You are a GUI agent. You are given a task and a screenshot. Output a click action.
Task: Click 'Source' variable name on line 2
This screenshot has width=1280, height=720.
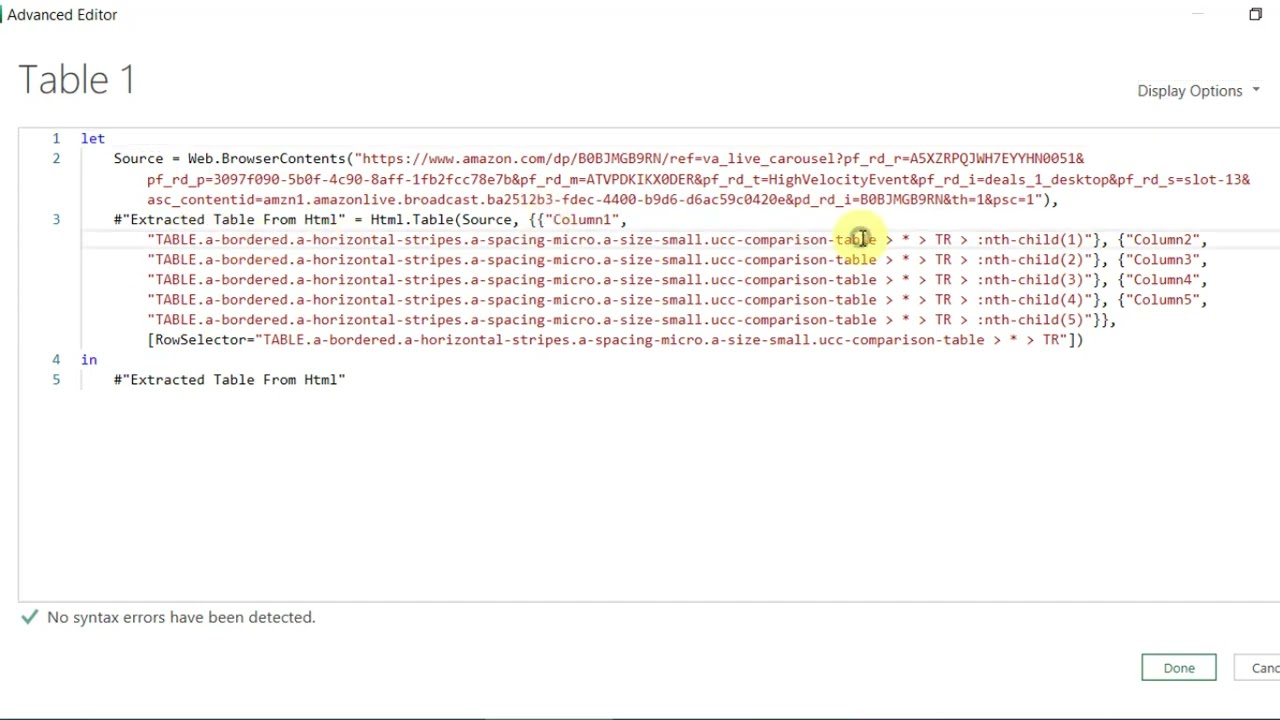(x=138, y=158)
